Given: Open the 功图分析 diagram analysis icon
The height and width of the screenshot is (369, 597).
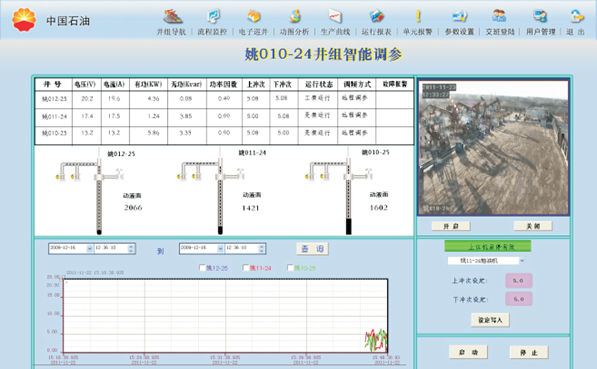Looking at the screenshot, I should (x=295, y=16).
